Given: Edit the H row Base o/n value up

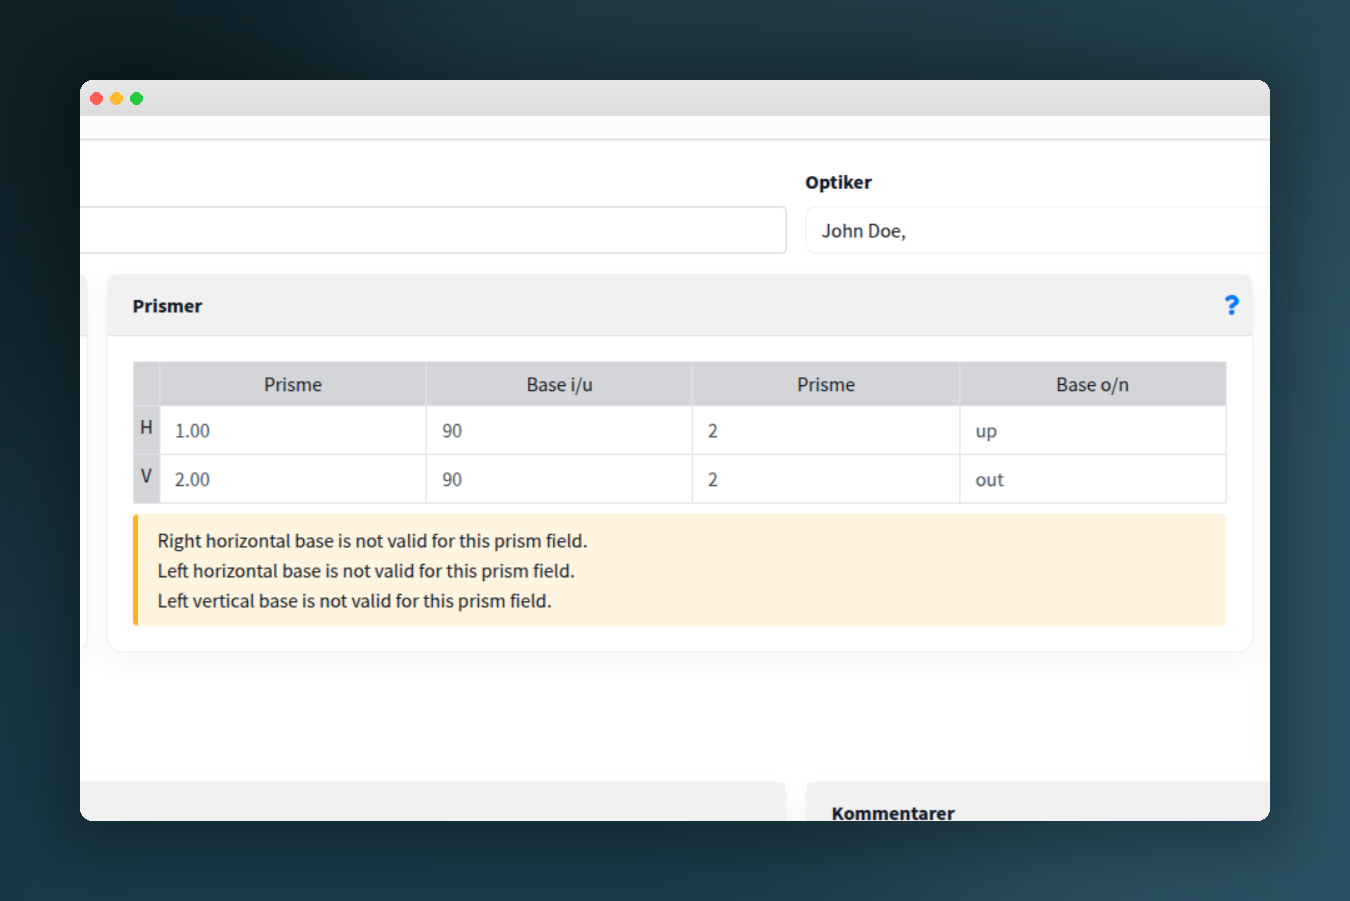Looking at the screenshot, I should coord(1093,431).
